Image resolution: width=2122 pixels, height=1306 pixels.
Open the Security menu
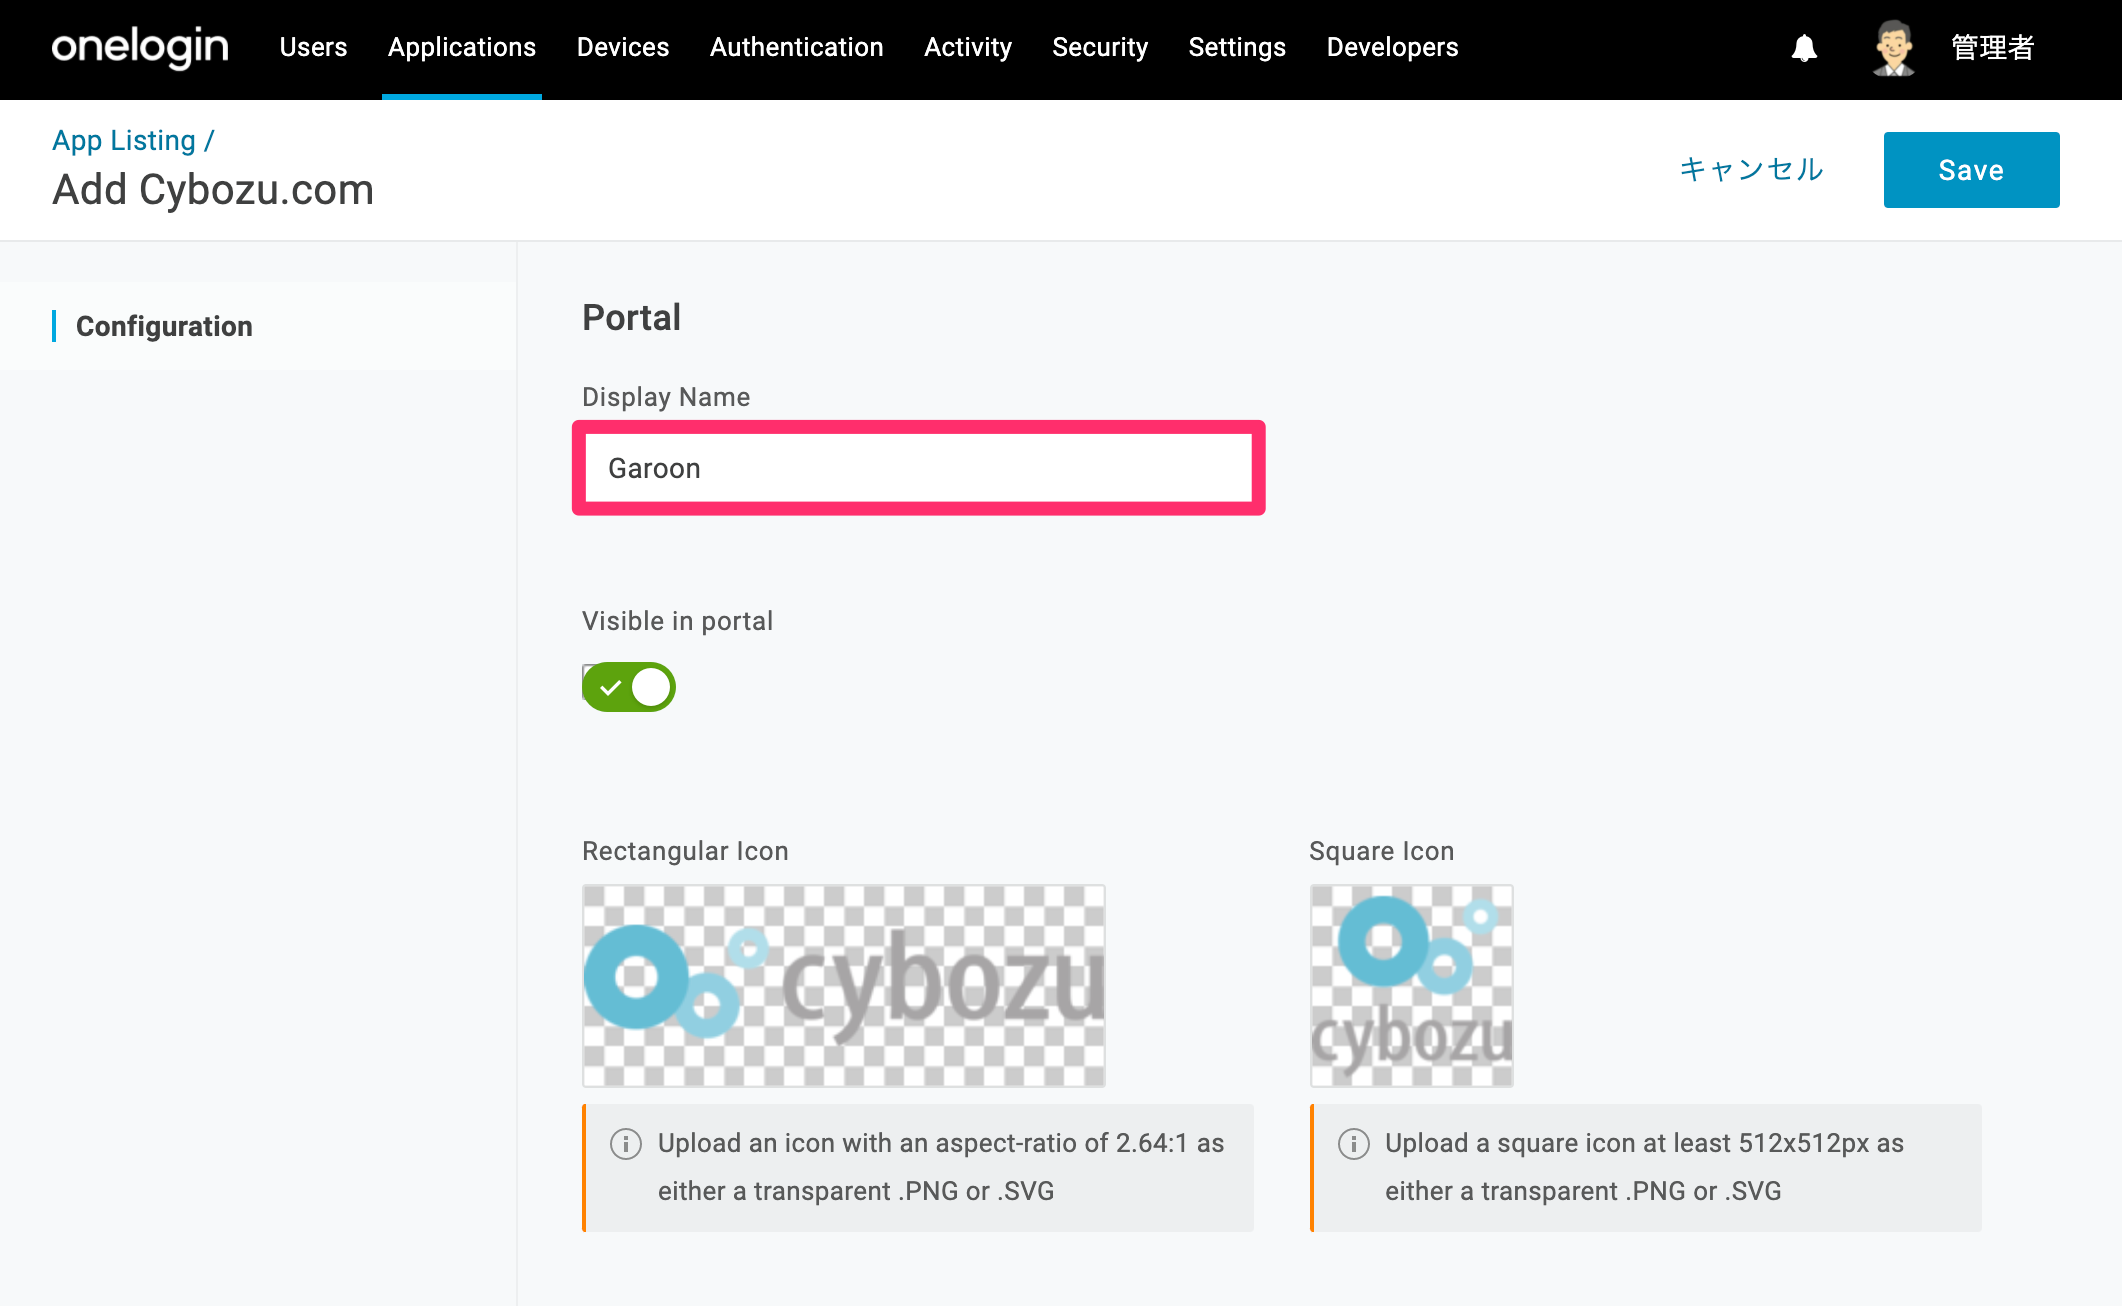(x=1100, y=47)
